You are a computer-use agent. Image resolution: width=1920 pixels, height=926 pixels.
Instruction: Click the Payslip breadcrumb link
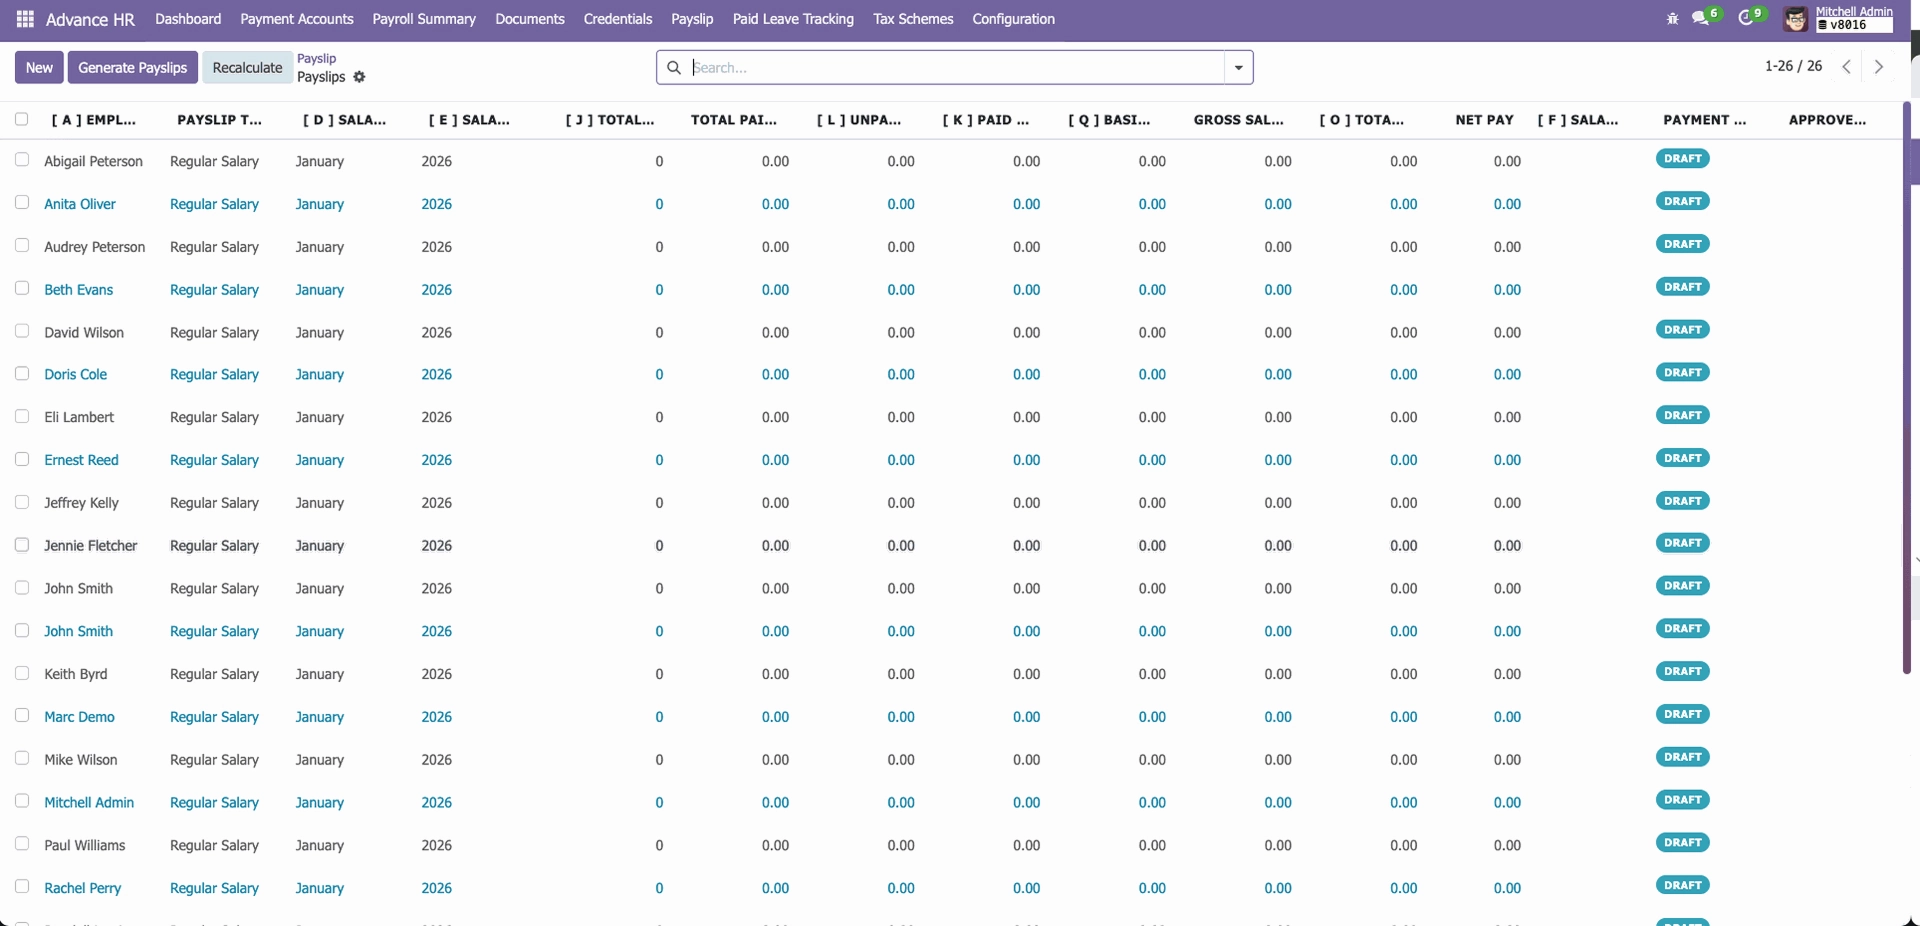[317, 58]
